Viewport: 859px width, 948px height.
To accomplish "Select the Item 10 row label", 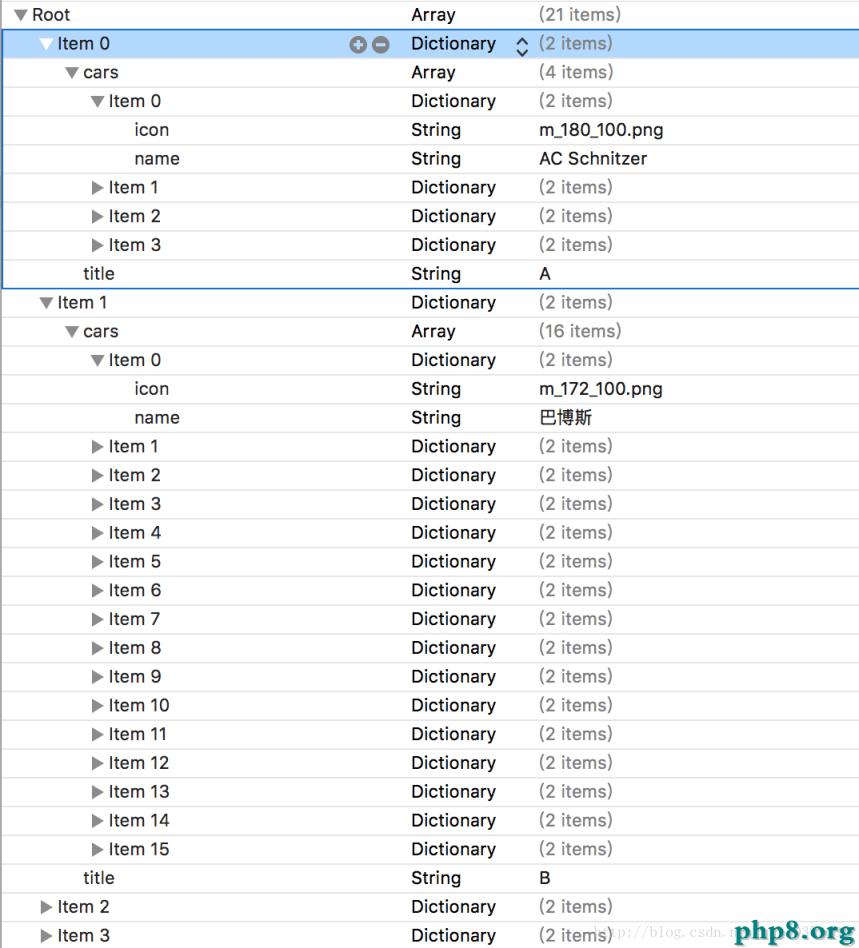I will click(x=138, y=706).
